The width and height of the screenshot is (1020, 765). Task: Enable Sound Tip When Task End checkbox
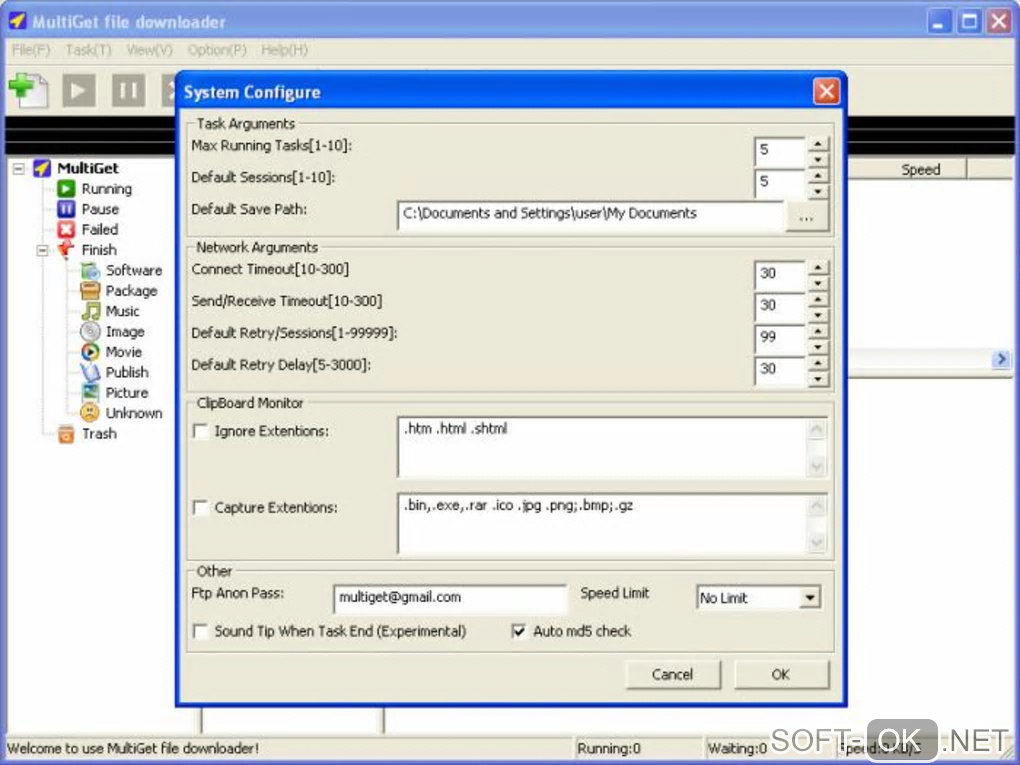point(201,632)
